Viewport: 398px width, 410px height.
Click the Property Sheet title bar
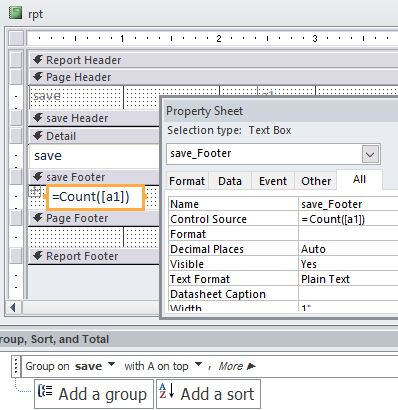click(x=280, y=111)
